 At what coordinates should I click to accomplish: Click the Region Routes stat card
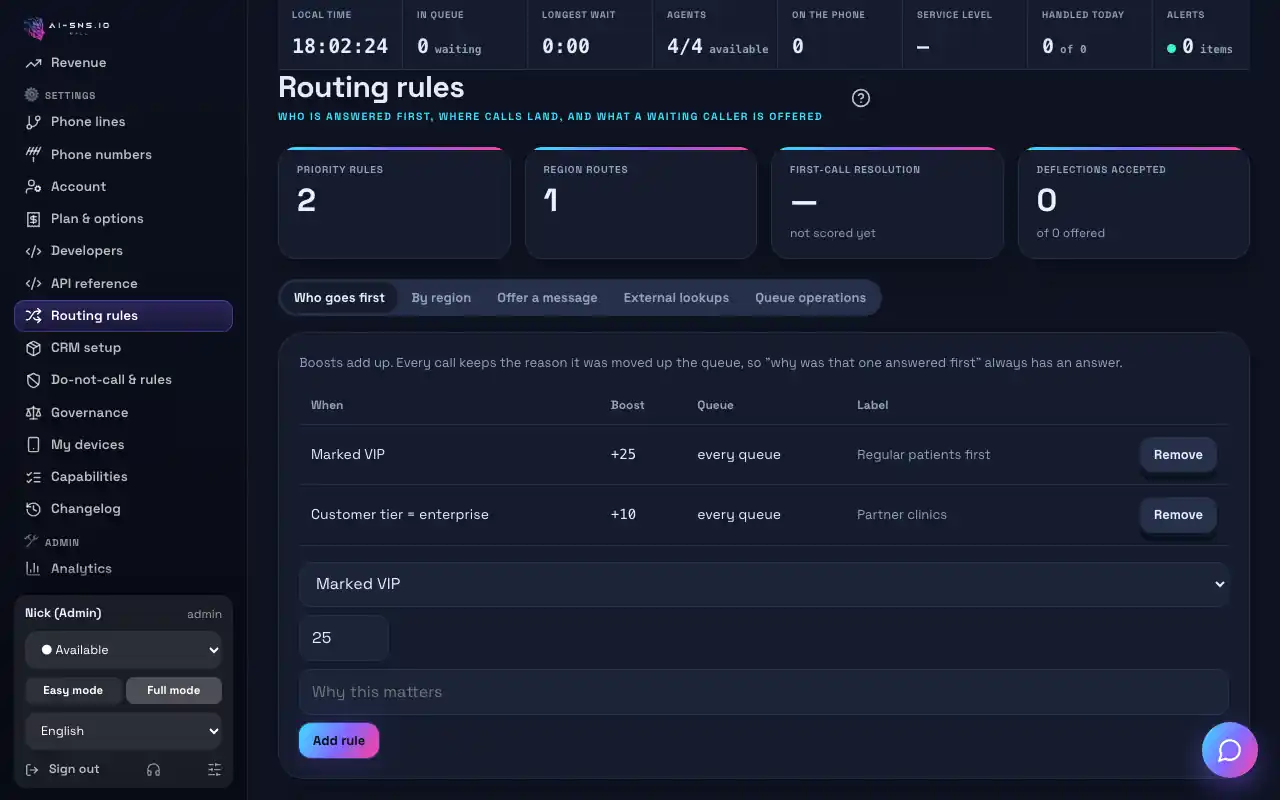coord(641,203)
